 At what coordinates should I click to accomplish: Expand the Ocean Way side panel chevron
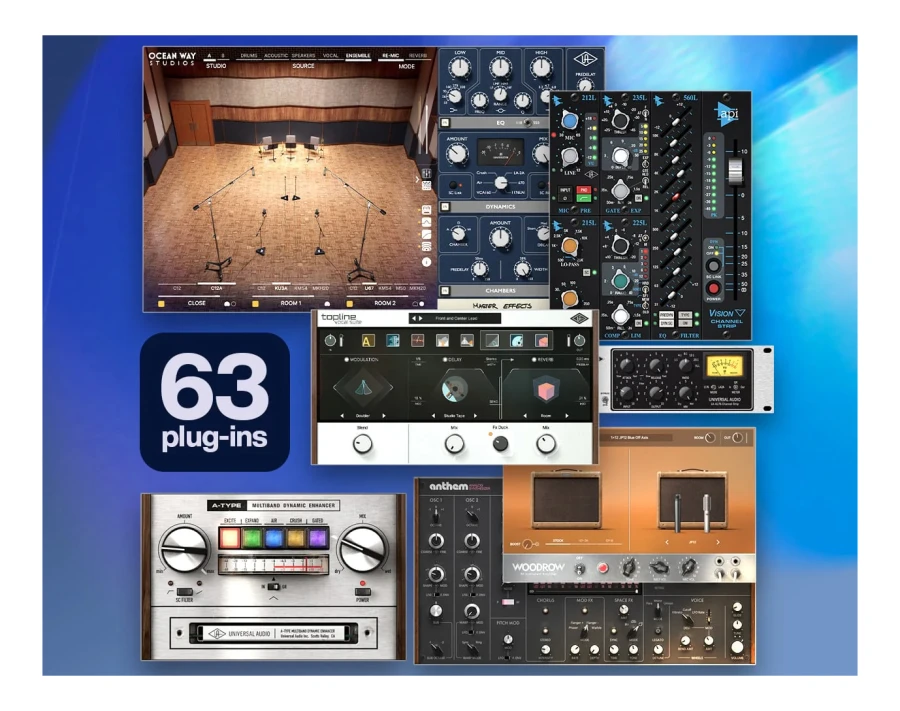tap(417, 179)
